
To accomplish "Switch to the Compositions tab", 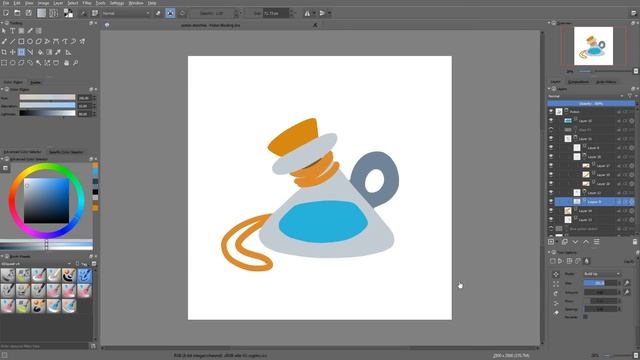I will 578,82.
